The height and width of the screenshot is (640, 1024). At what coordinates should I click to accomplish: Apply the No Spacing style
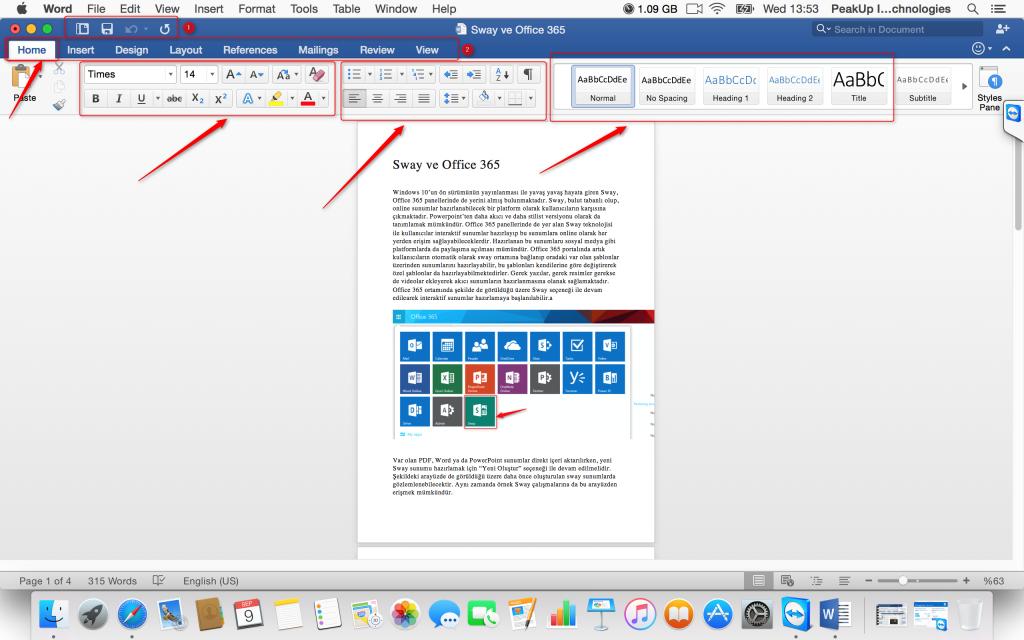pyautogui.click(x=666, y=86)
